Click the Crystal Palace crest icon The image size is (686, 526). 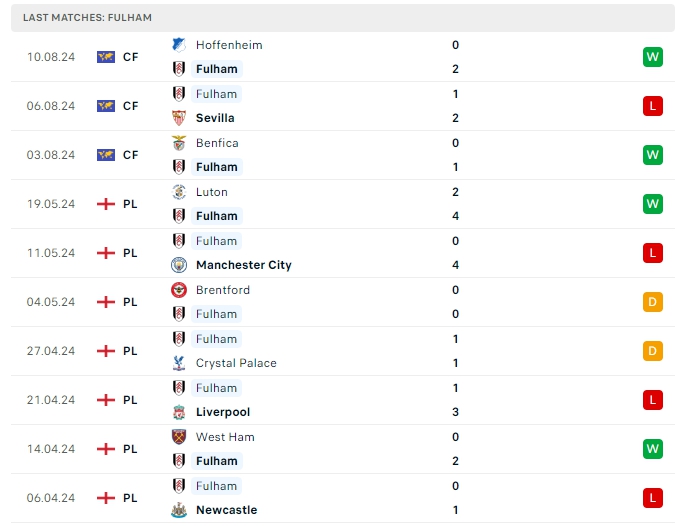[x=178, y=363]
